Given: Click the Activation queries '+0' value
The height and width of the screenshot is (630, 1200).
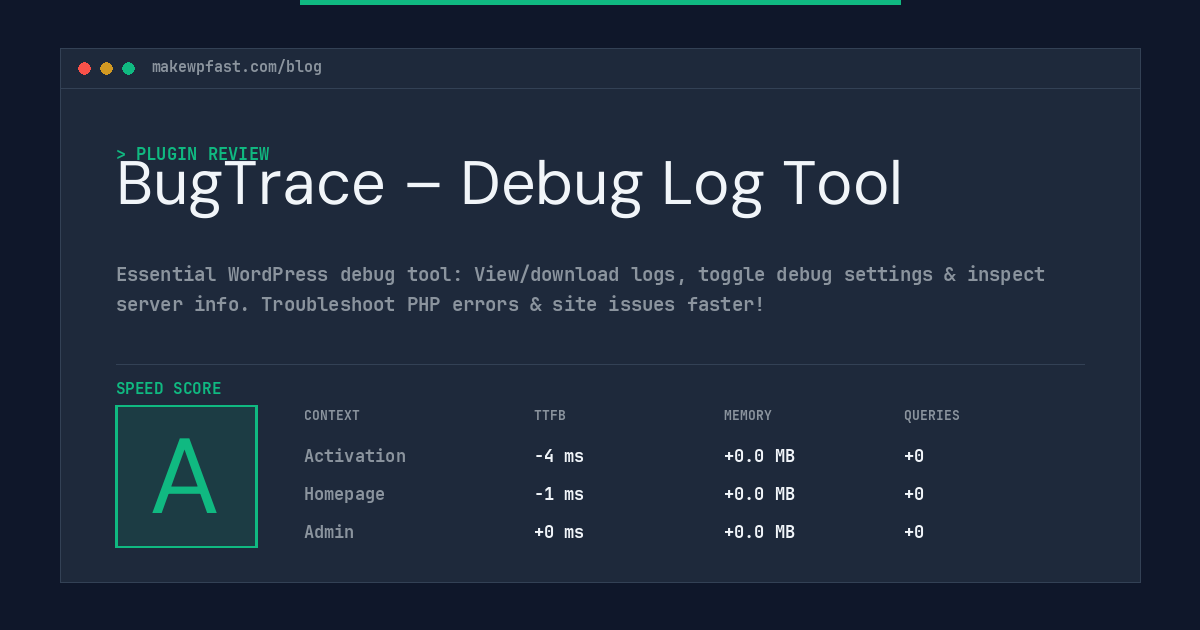Looking at the screenshot, I should tap(914, 456).
